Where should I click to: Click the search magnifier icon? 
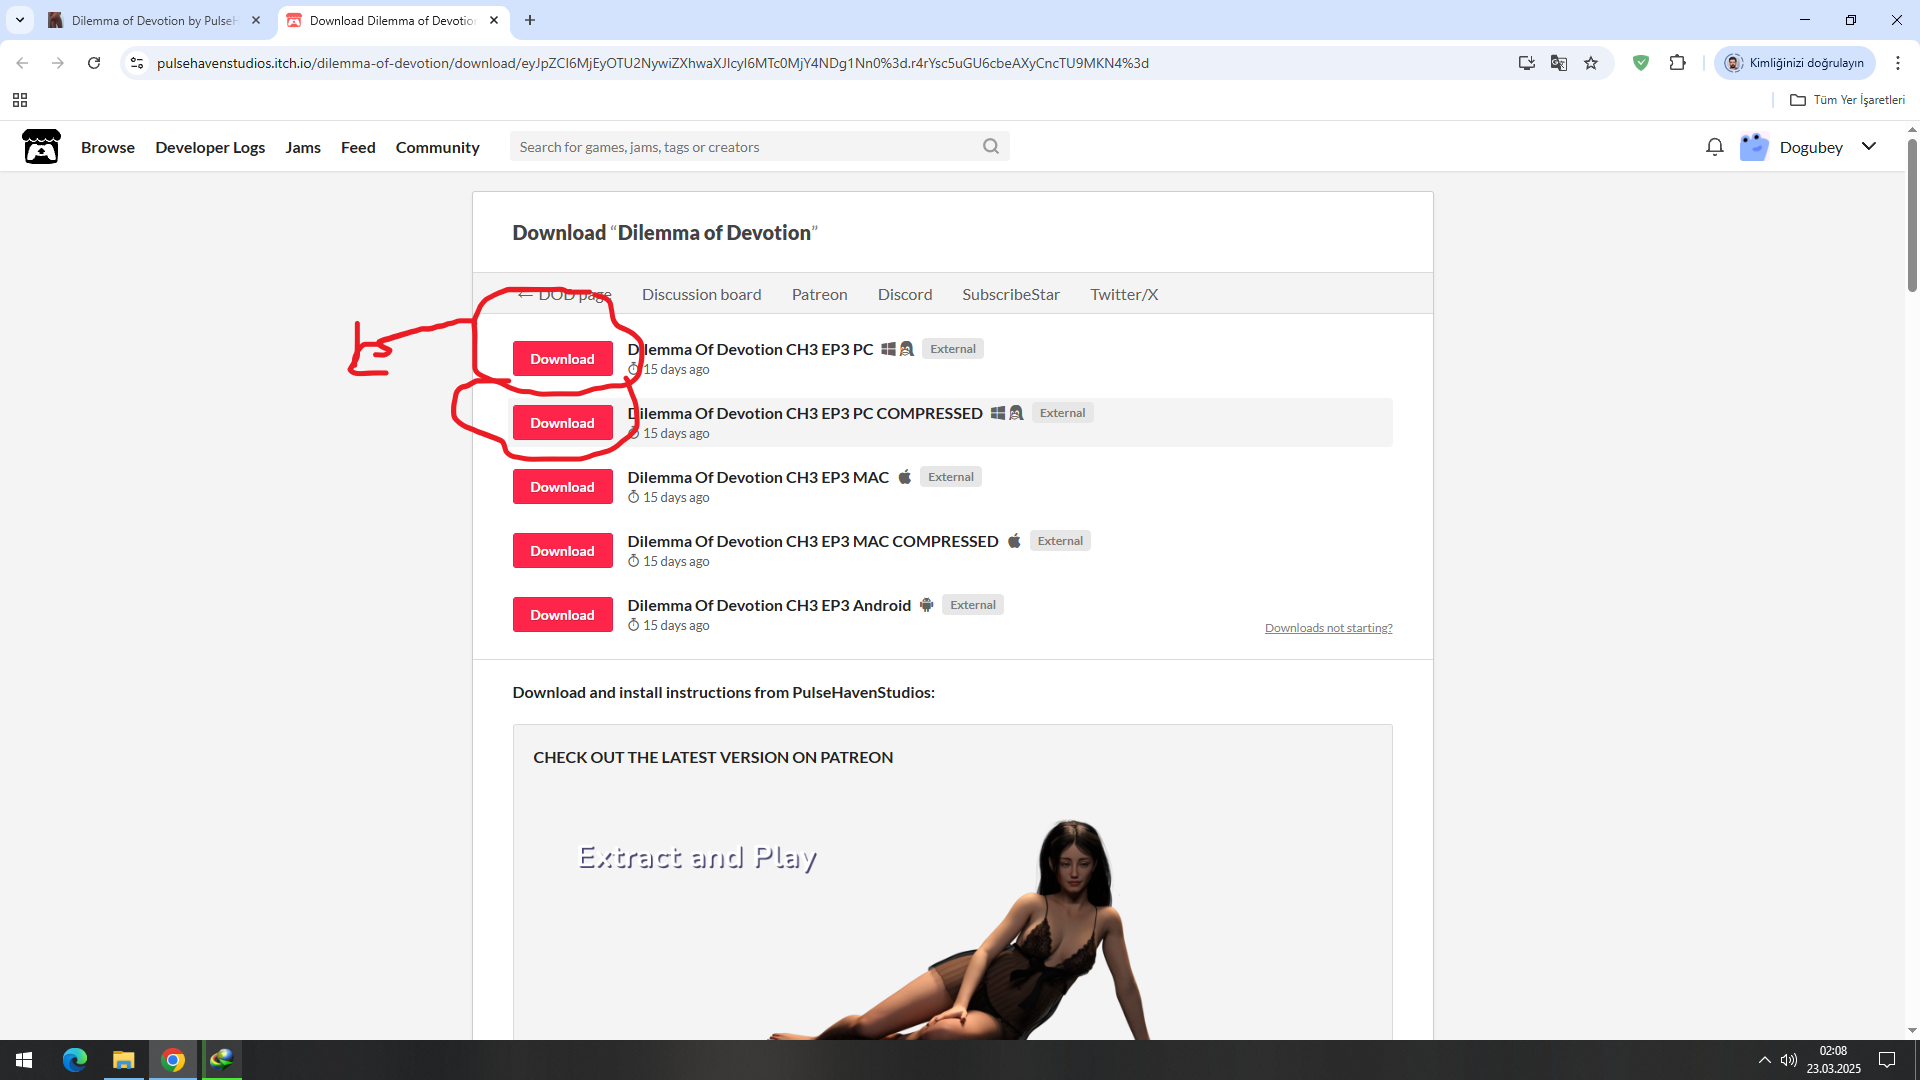pos(990,146)
